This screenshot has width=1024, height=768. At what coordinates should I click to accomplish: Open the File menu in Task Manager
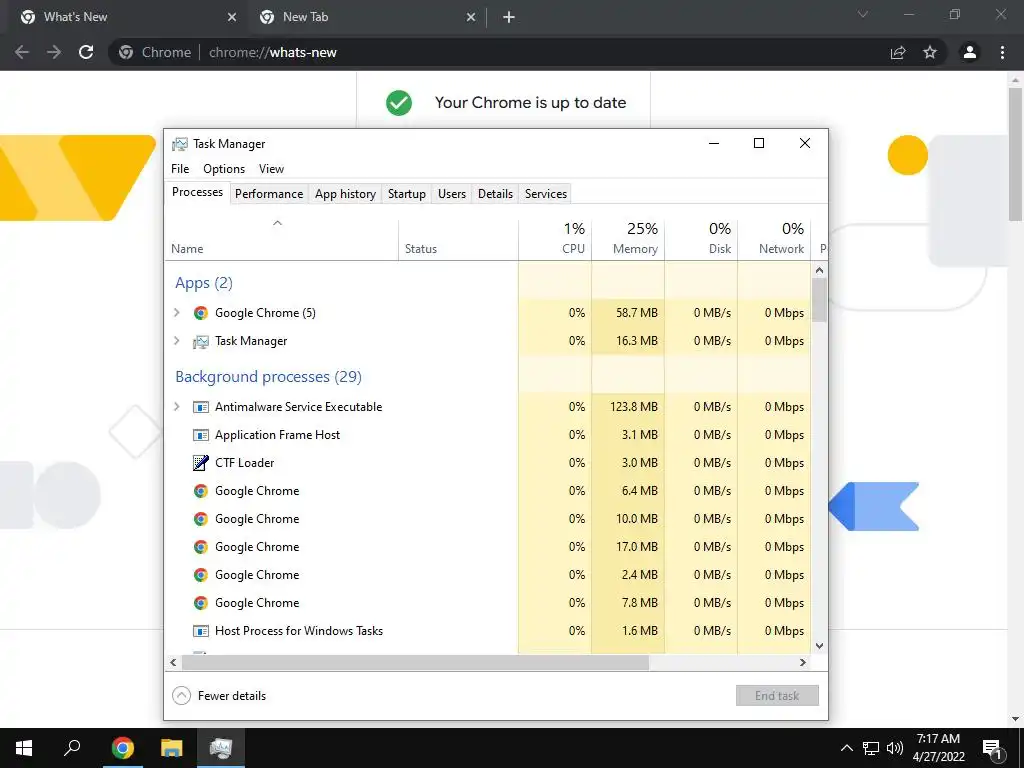click(180, 168)
